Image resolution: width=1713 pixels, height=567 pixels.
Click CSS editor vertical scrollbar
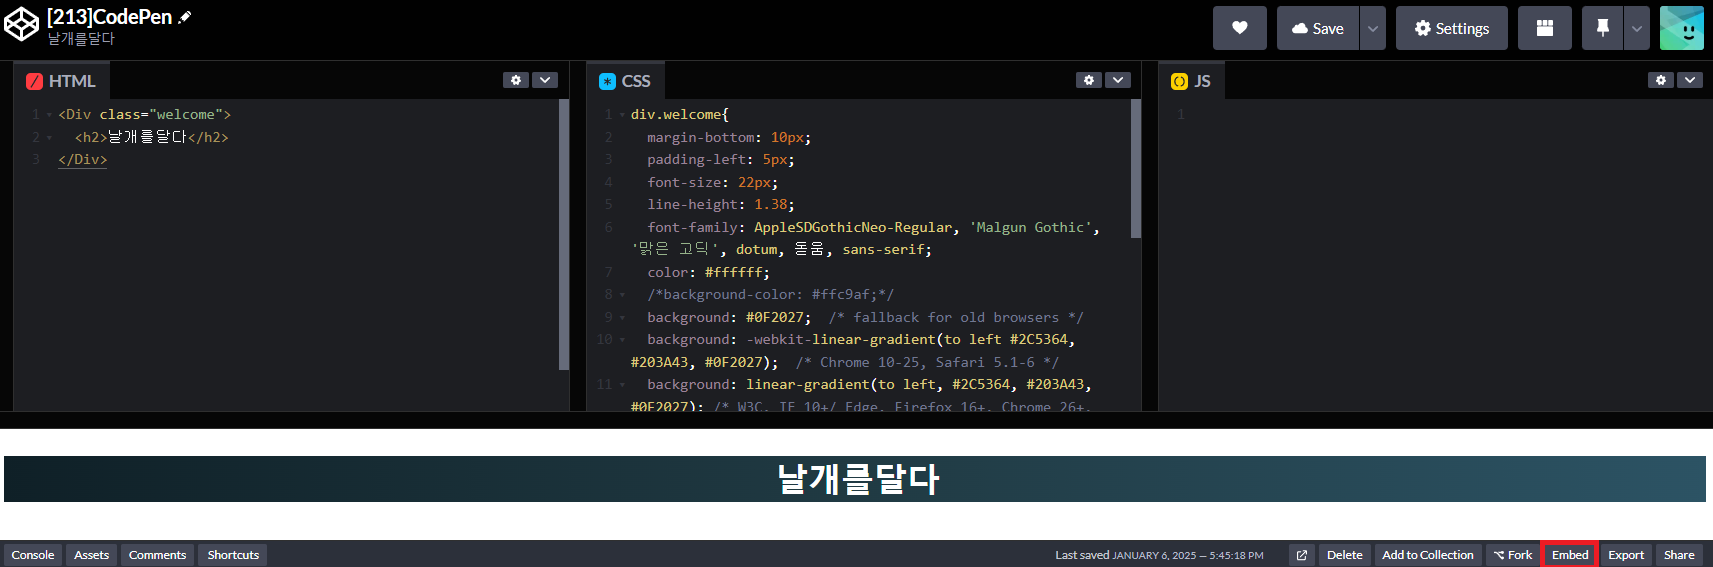[x=1136, y=168]
